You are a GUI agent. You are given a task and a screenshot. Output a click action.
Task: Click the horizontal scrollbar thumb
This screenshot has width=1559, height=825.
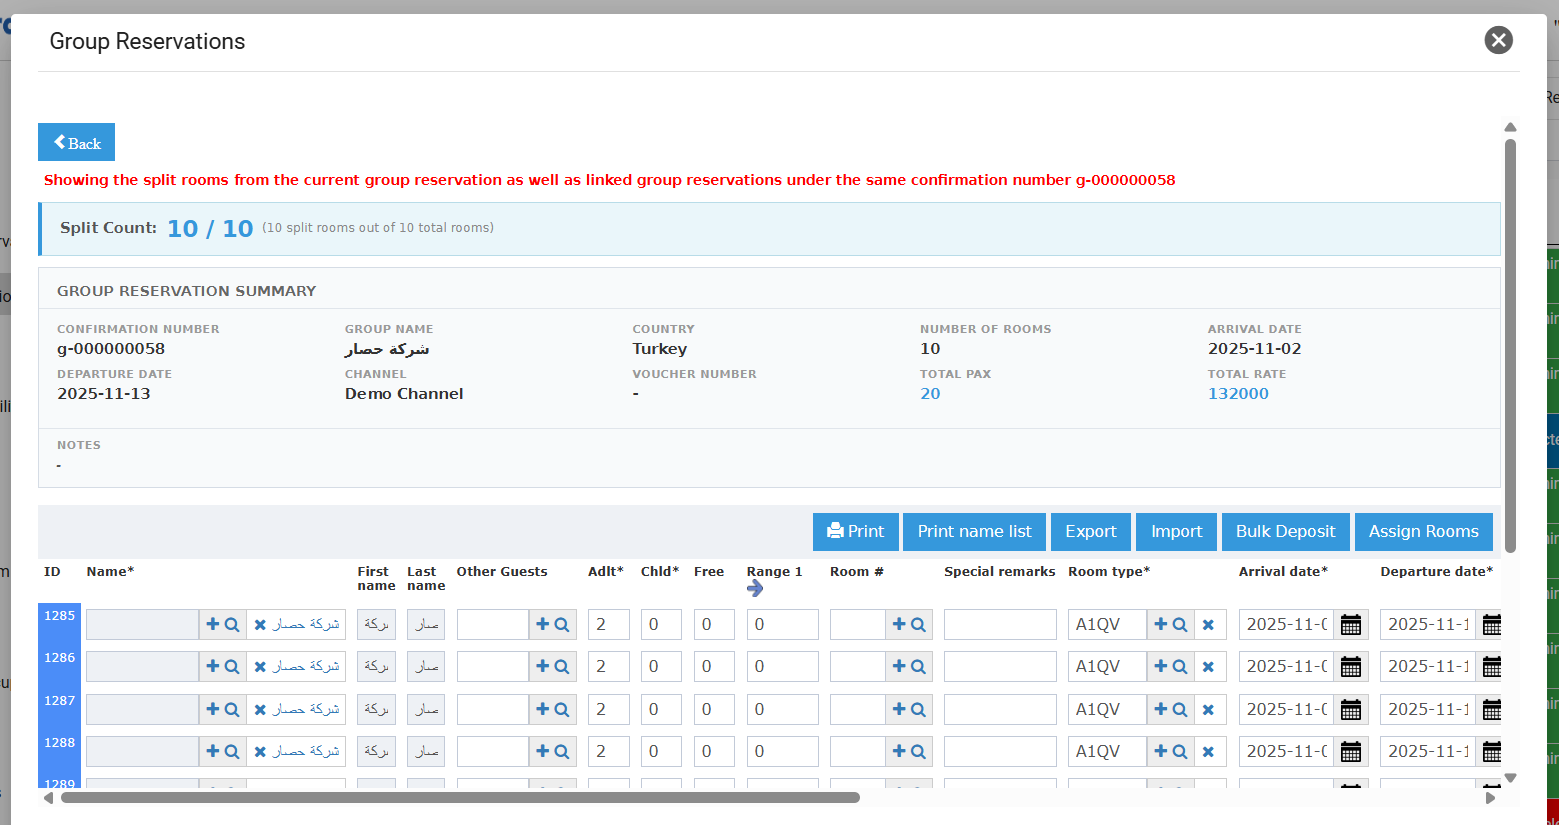[460, 798]
